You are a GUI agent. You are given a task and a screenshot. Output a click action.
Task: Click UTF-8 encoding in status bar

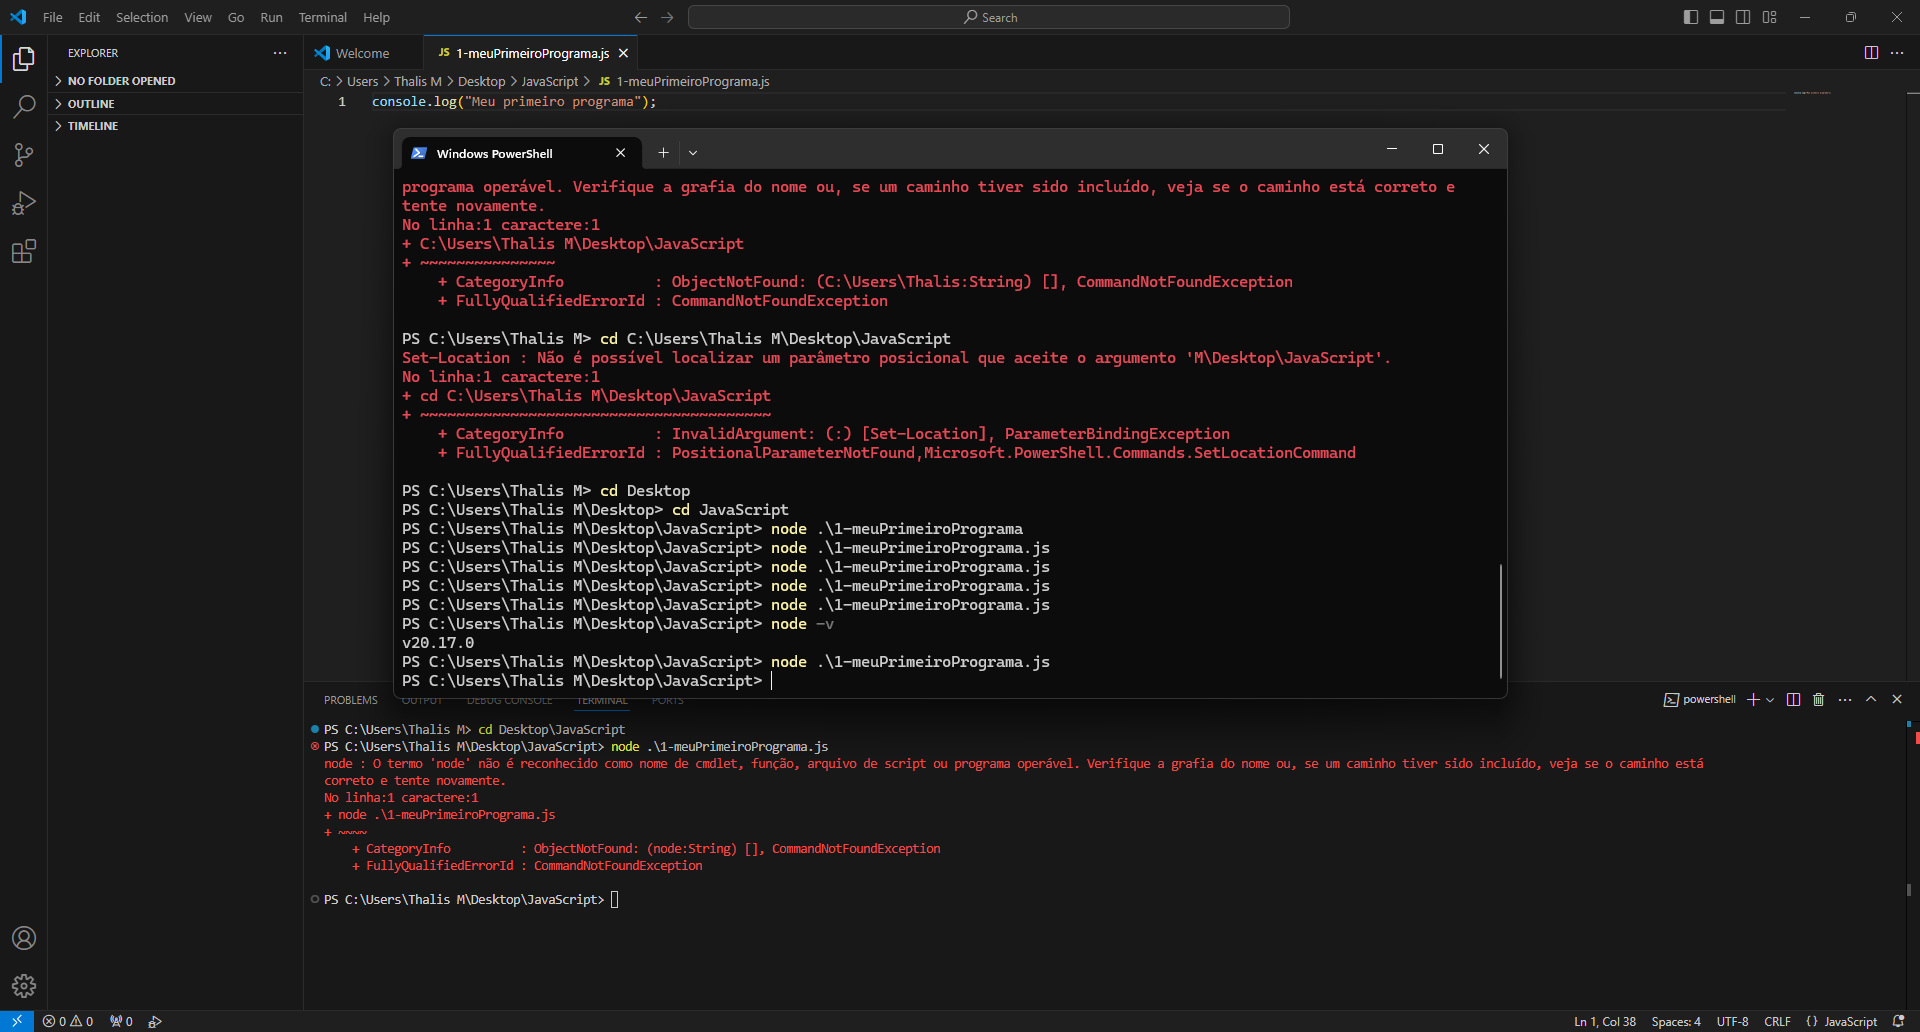1732,1021
